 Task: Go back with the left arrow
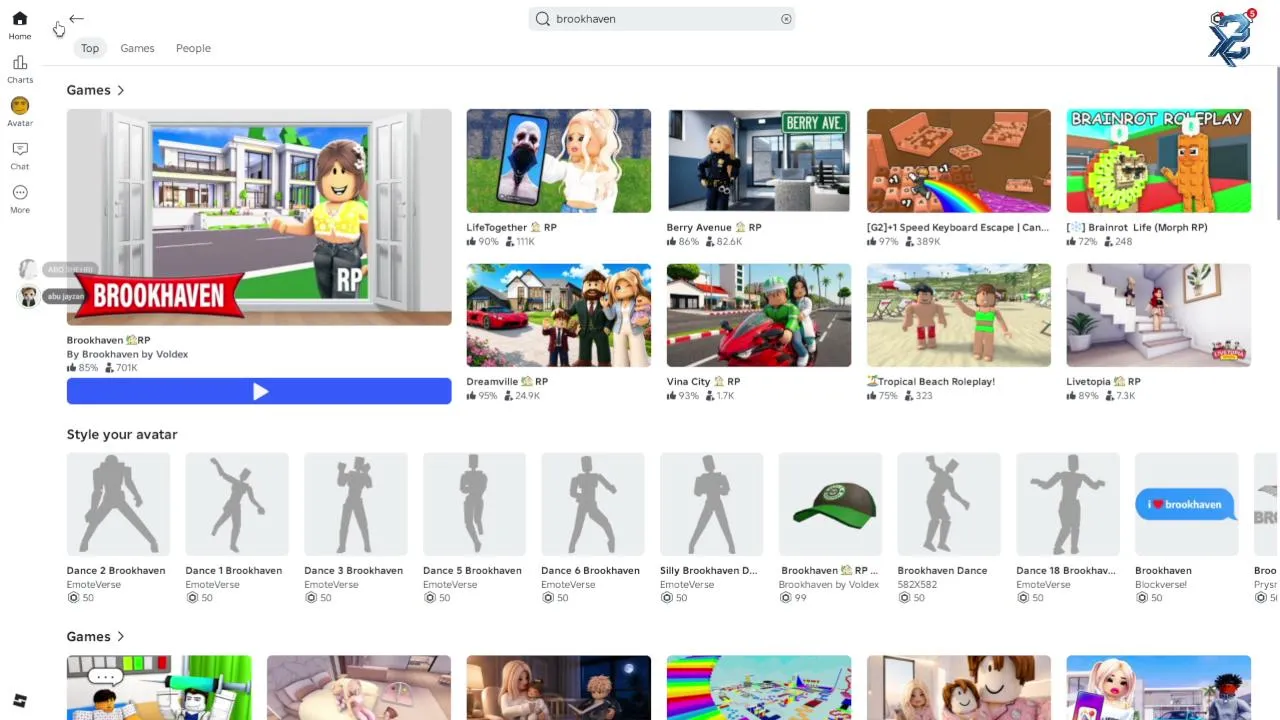77,19
